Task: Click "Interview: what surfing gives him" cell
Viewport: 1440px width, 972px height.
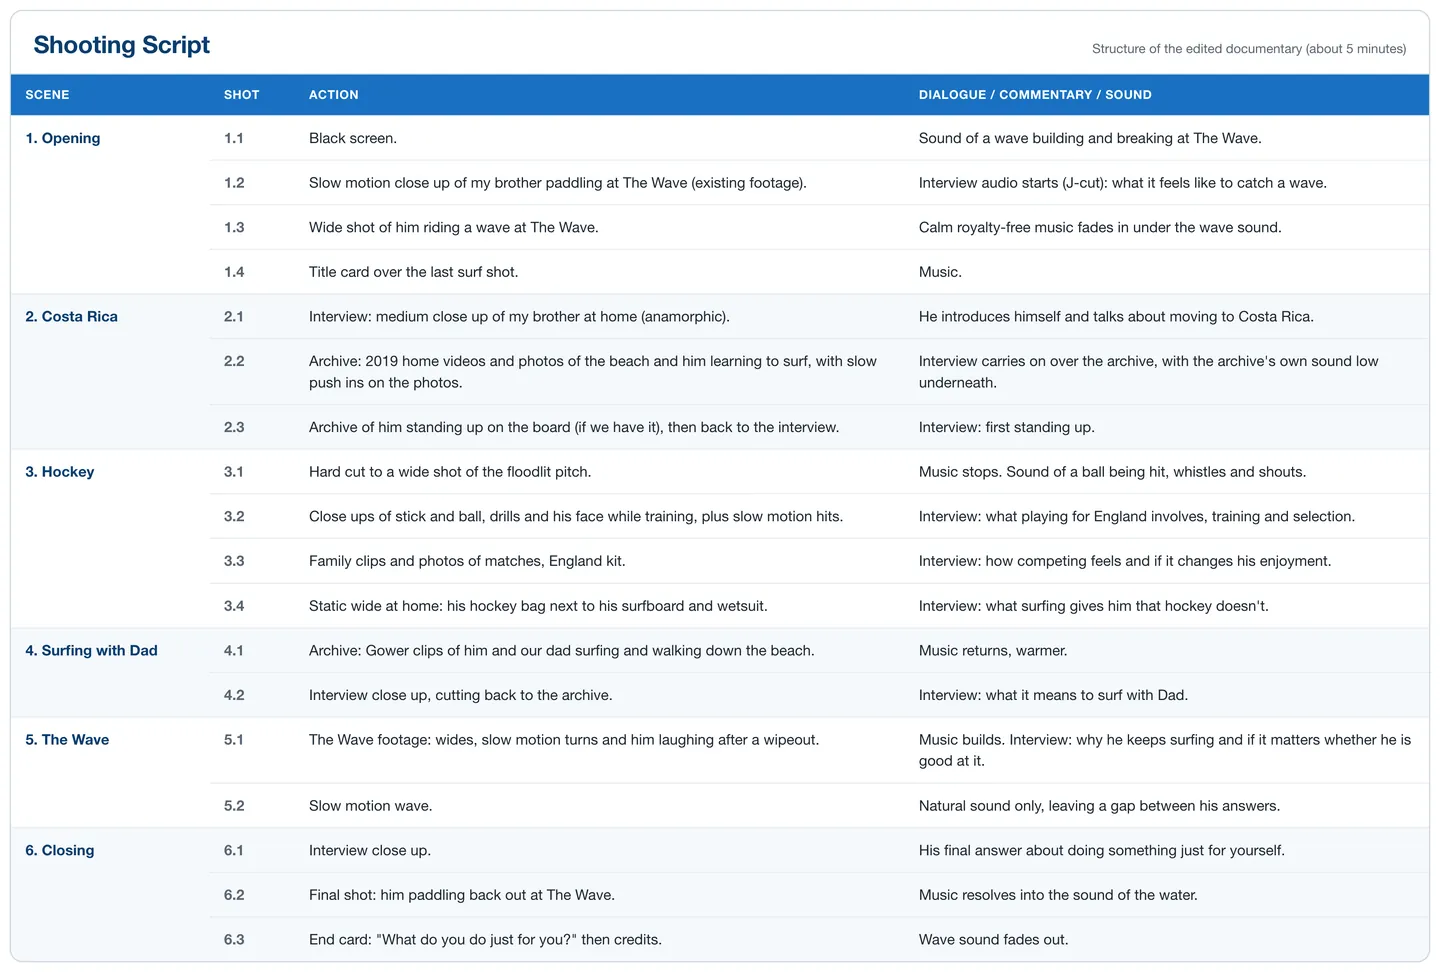Action: [x=1094, y=606]
